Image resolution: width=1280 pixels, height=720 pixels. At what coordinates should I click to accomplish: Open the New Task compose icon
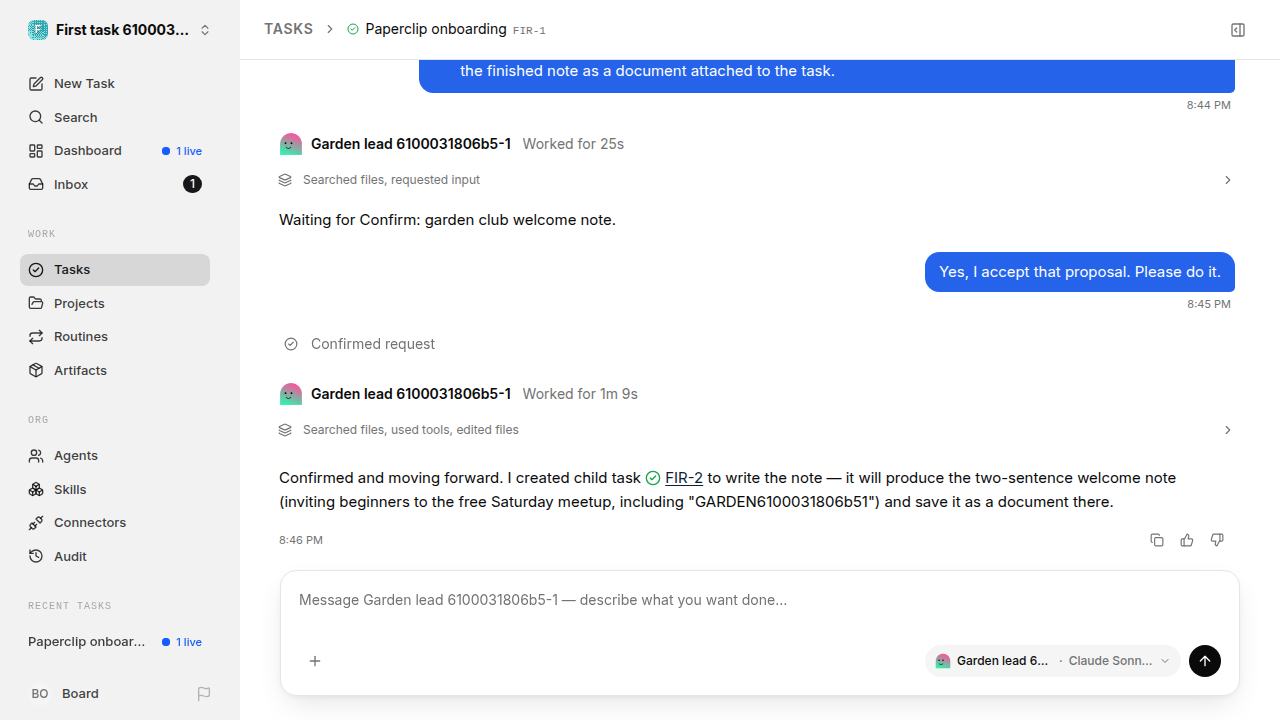click(x=36, y=84)
